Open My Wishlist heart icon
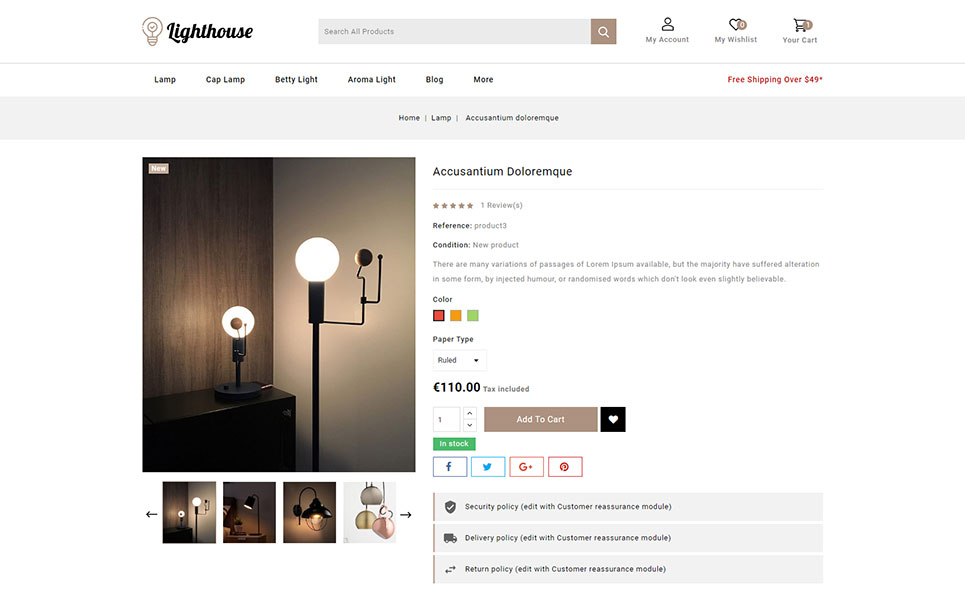The image size is (965, 600). click(x=736, y=25)
